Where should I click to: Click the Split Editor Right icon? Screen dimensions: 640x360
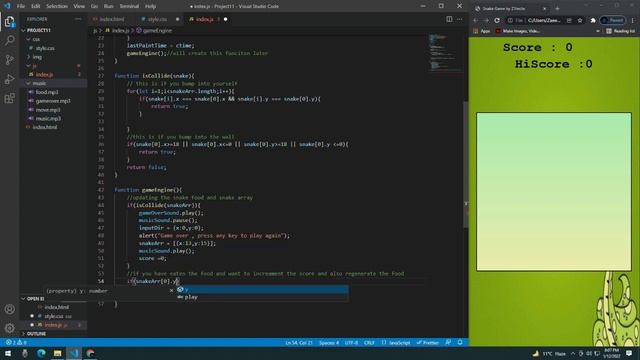click(449, 19)
